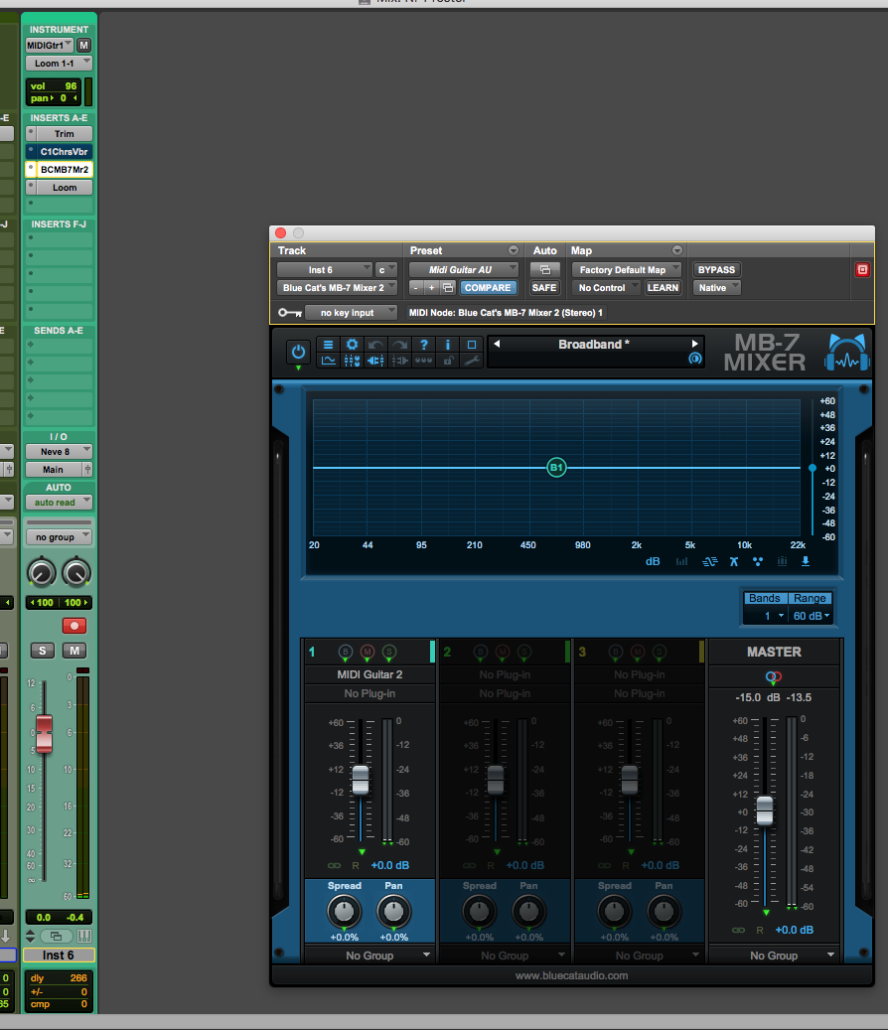This screenshot has height=1030, width=888.
Task: Click band 1 fader handle
Action: pyautogui.click(x=361, y=780)
